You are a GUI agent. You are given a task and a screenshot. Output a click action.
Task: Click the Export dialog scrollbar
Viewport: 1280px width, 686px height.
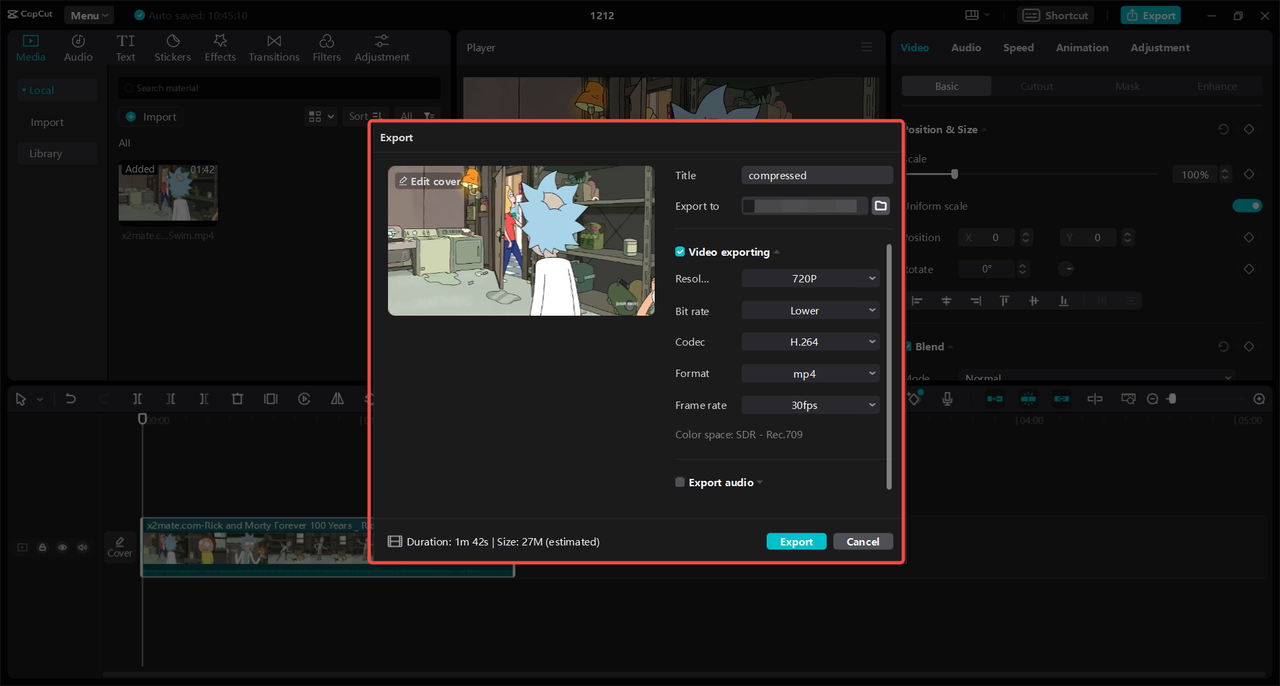tap(888, 366)
